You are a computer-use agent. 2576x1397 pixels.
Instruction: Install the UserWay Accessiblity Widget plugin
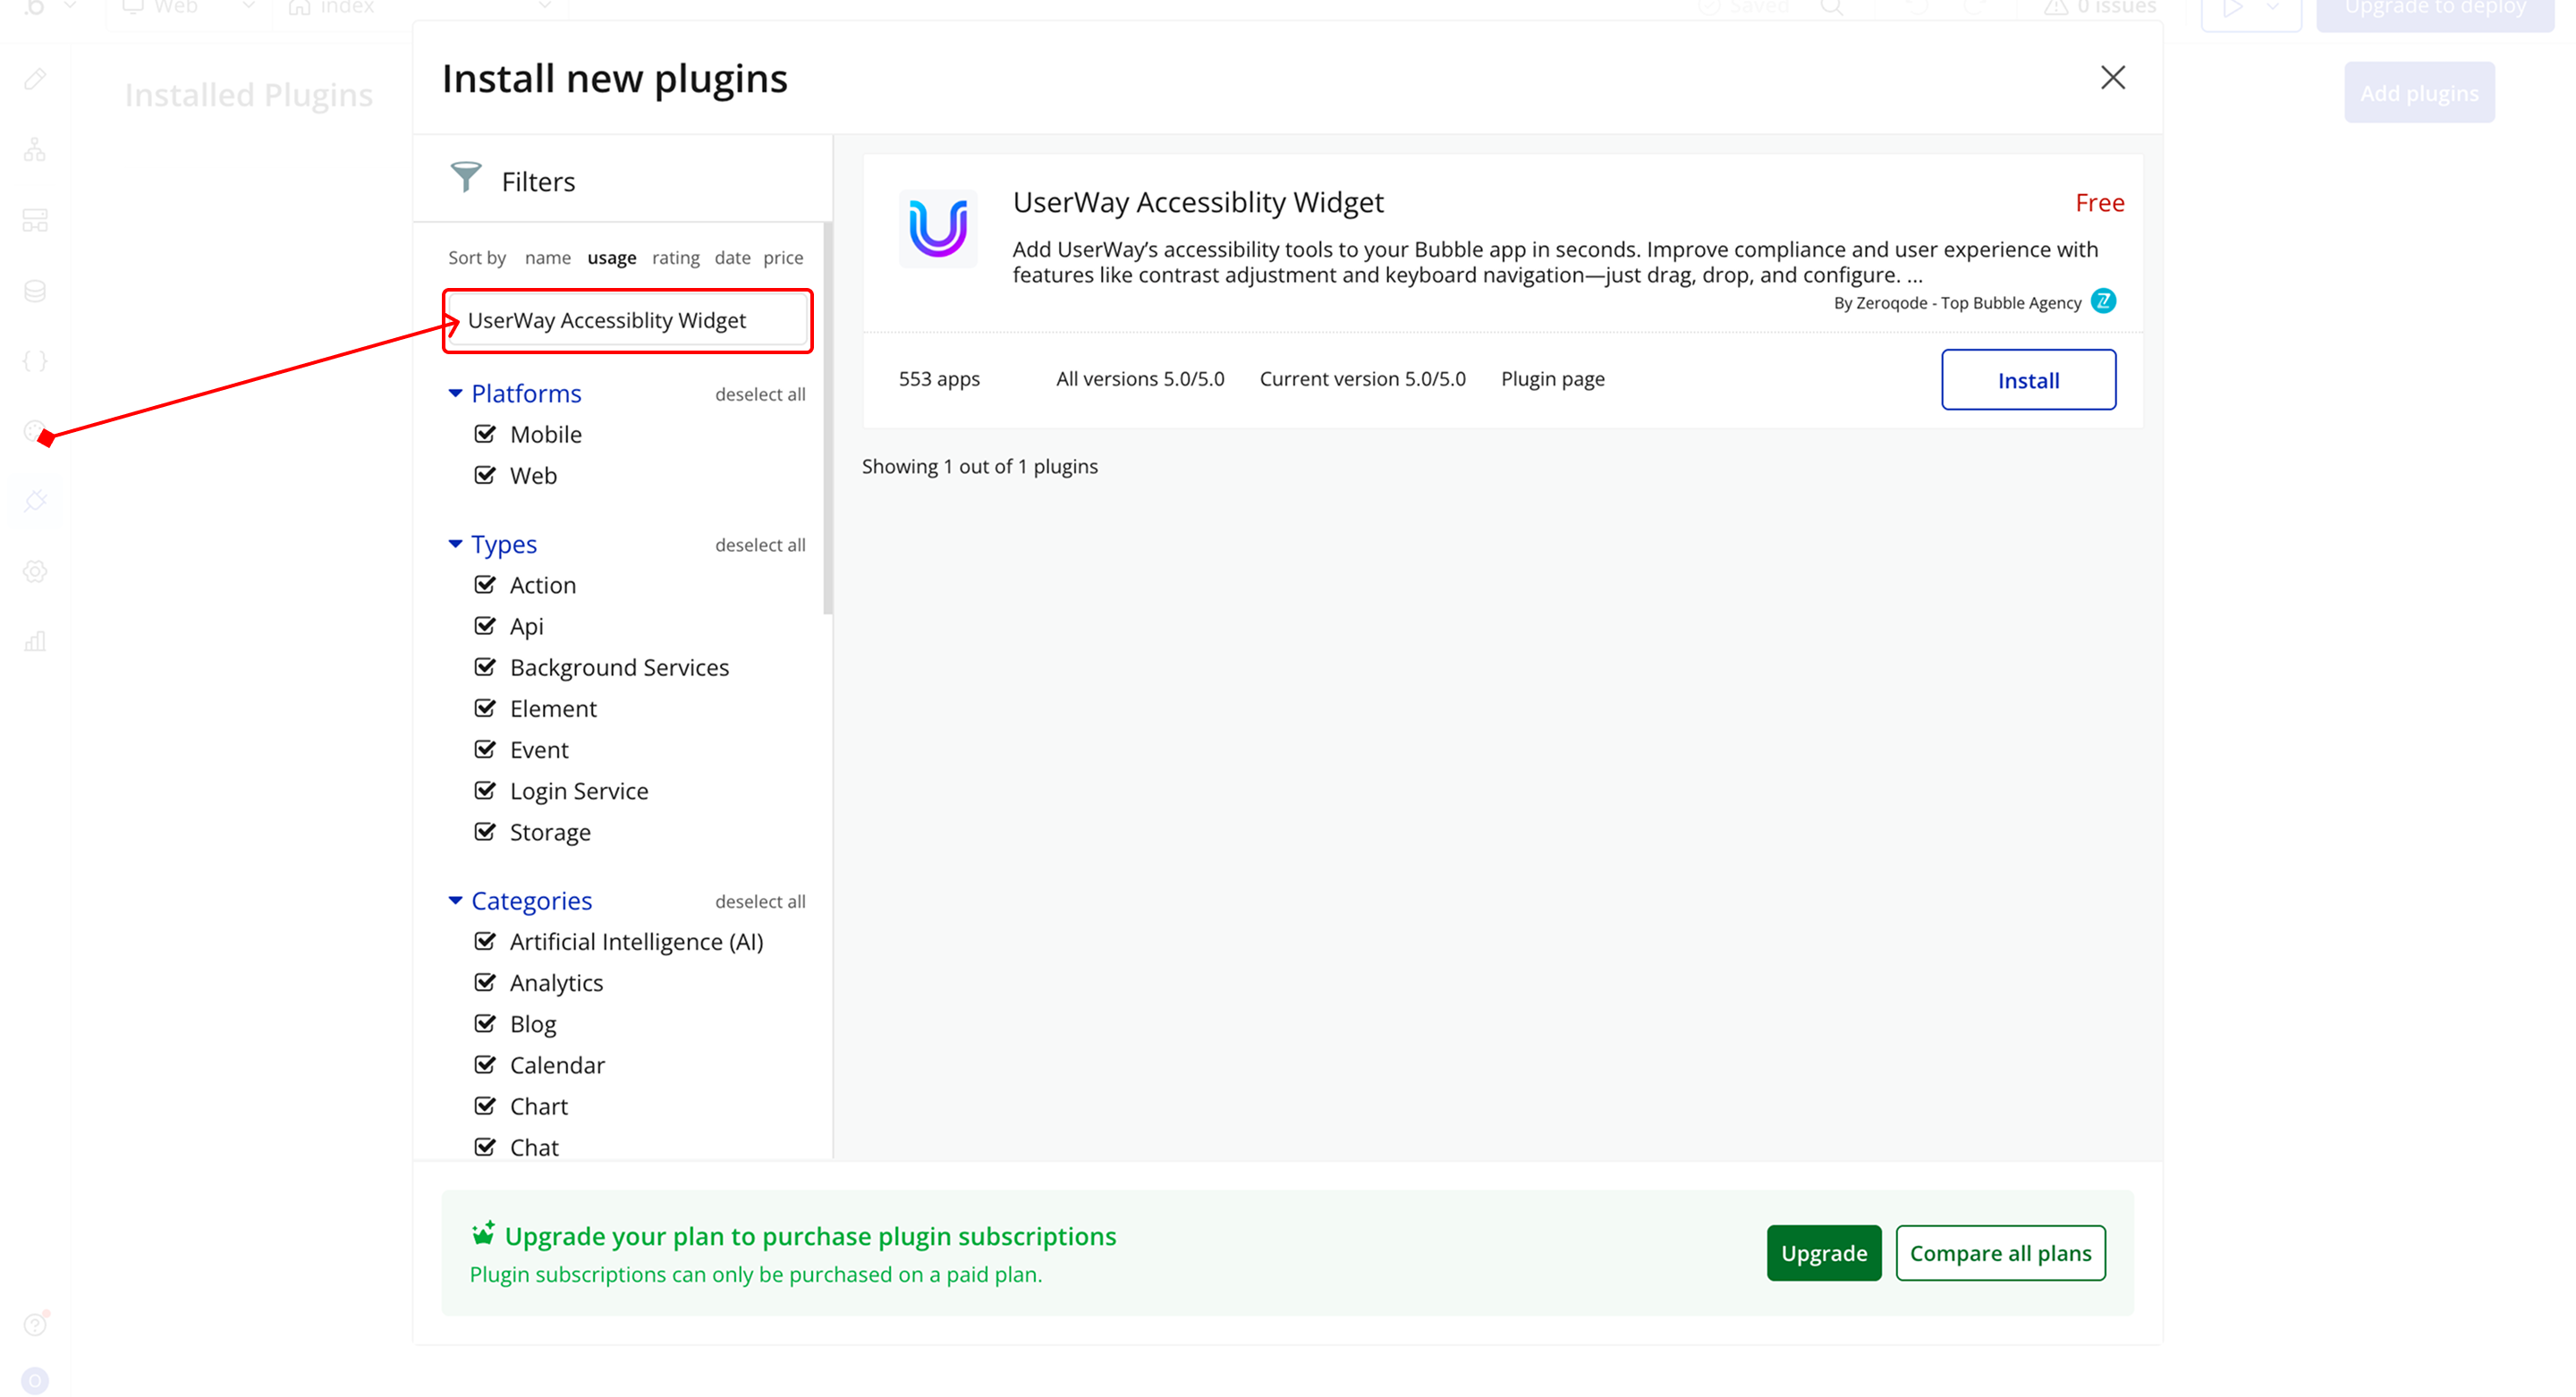coord(2027,380)
